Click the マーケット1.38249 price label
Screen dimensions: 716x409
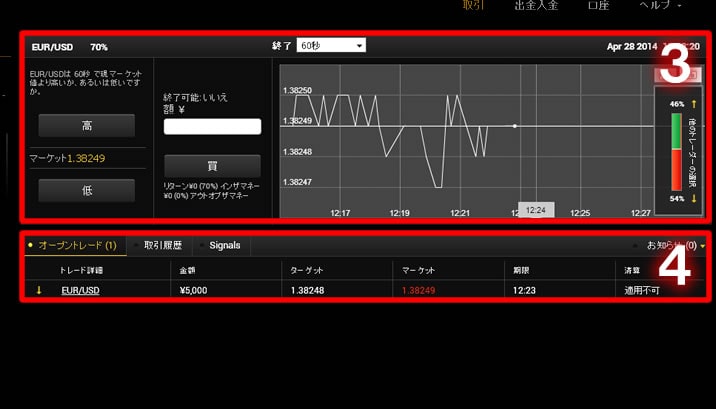[x=67, y=158]
